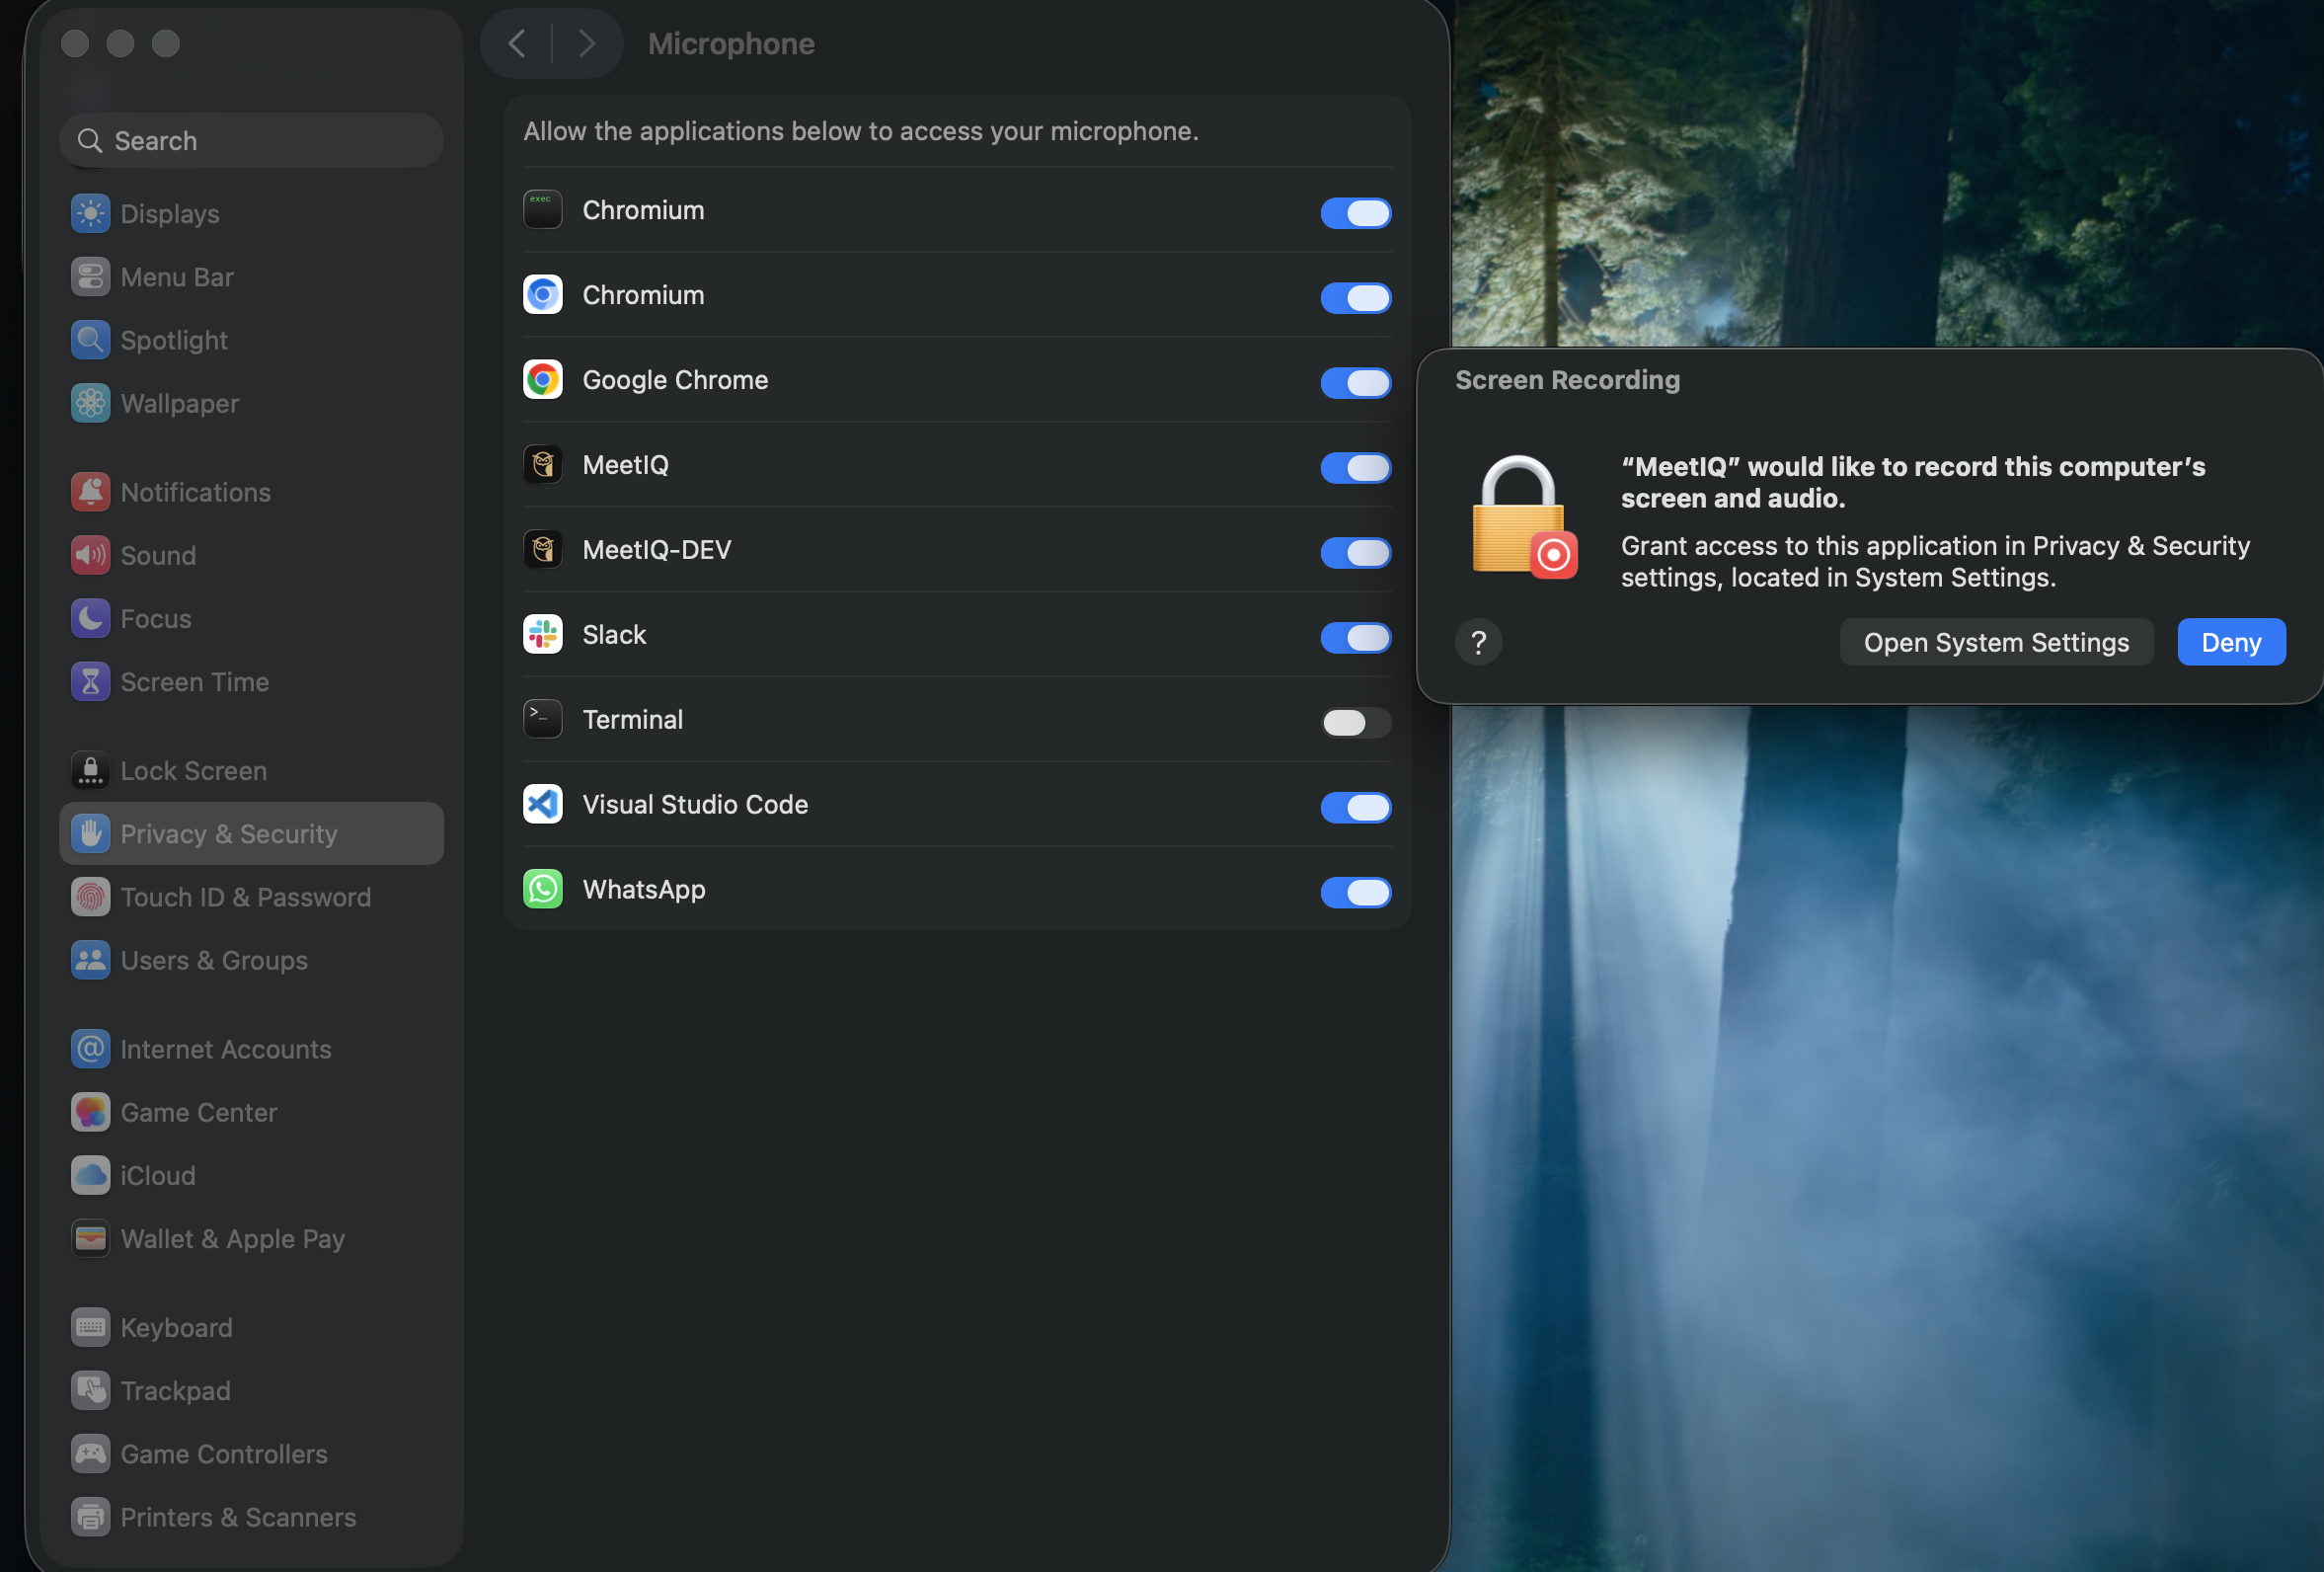The height and width of the screenshot is (1572, 2324).
Task: Go back with the left chevron
Action: (516, 43)
